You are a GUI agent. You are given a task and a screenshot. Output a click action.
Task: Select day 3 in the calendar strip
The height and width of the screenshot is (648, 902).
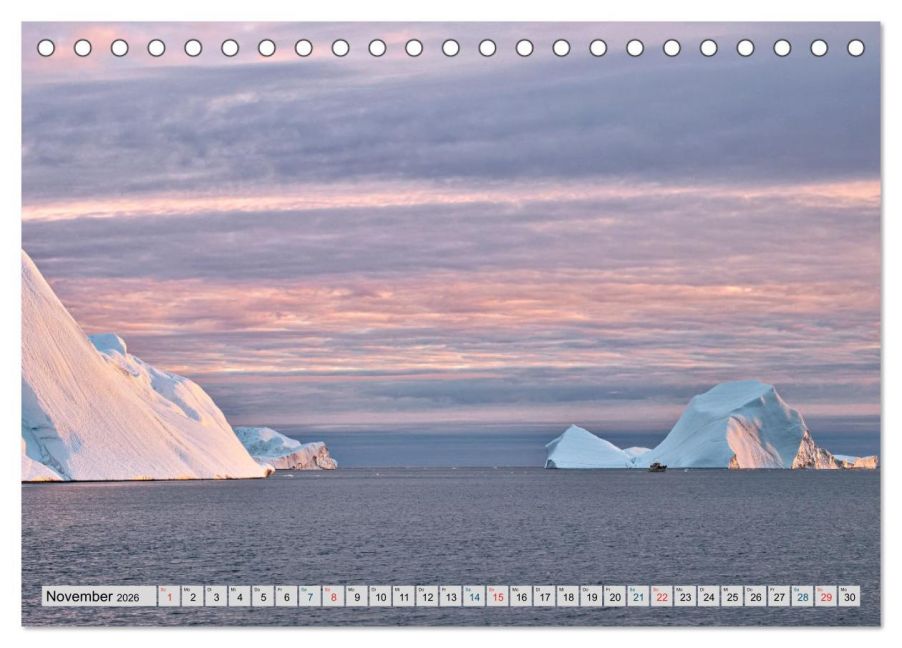tap(216, 596)
